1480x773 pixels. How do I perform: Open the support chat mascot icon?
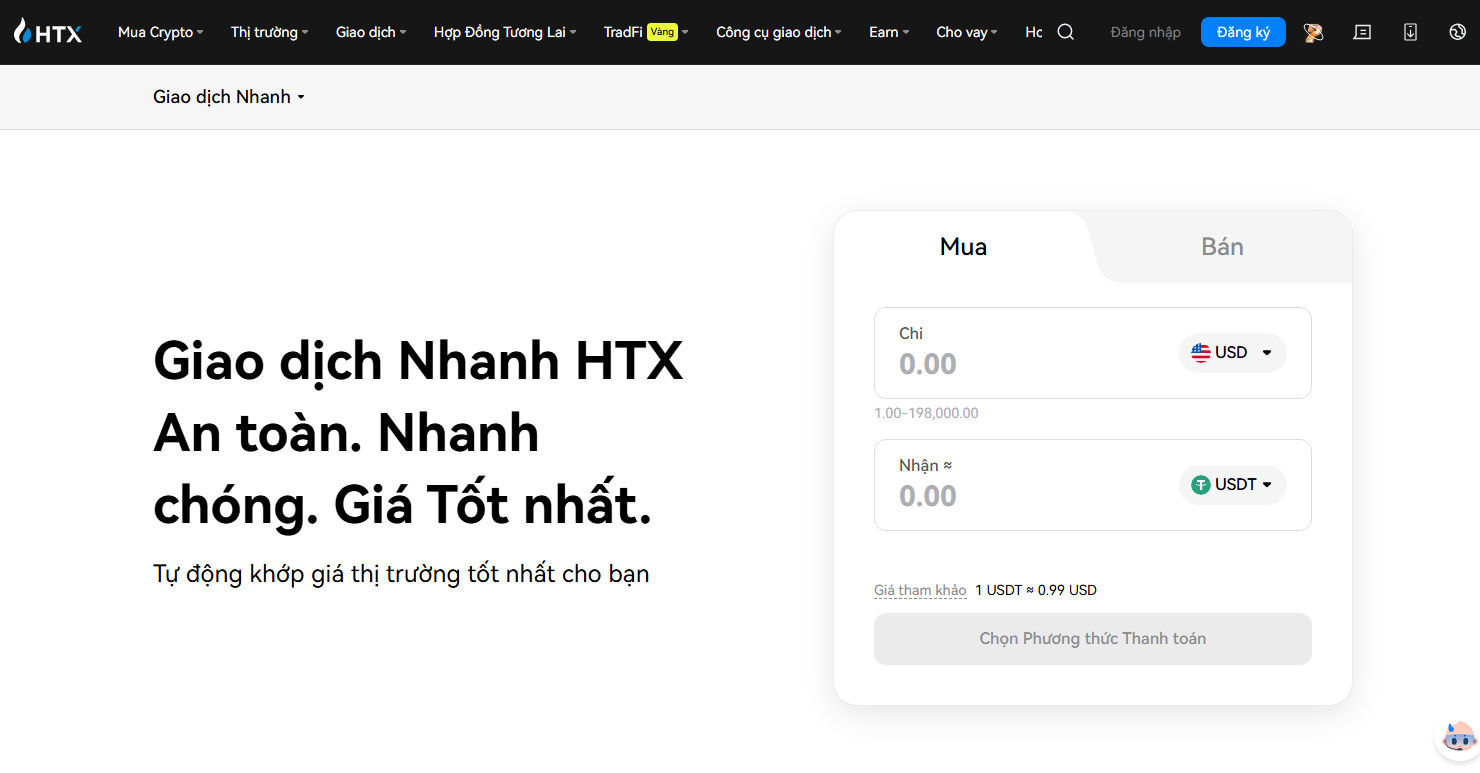click(1458, 739)
